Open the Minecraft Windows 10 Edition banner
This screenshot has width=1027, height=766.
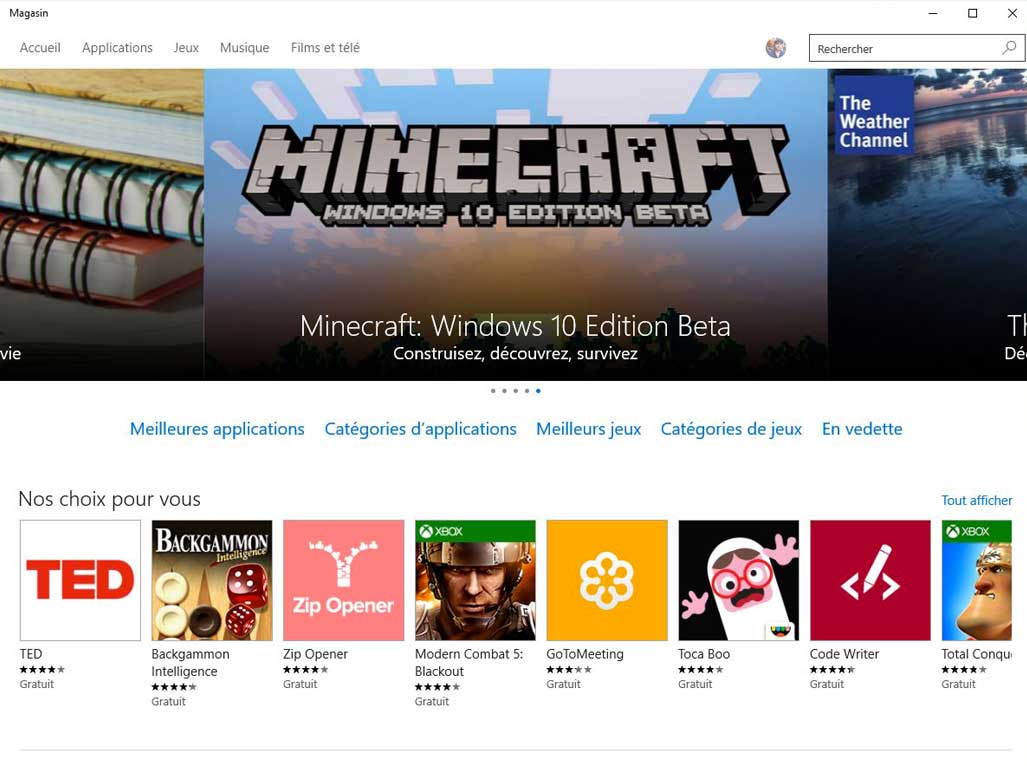(x=515, y=225)
